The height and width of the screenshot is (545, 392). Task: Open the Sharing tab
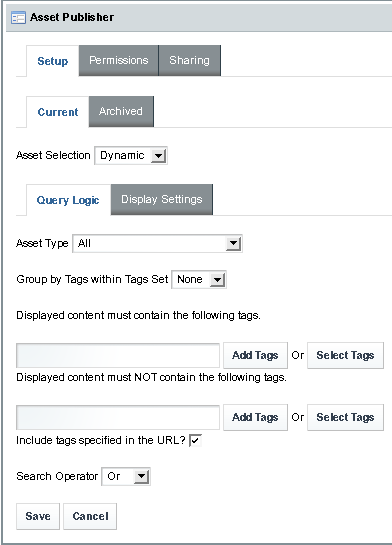pyautogui.click(x=190, y=60)
